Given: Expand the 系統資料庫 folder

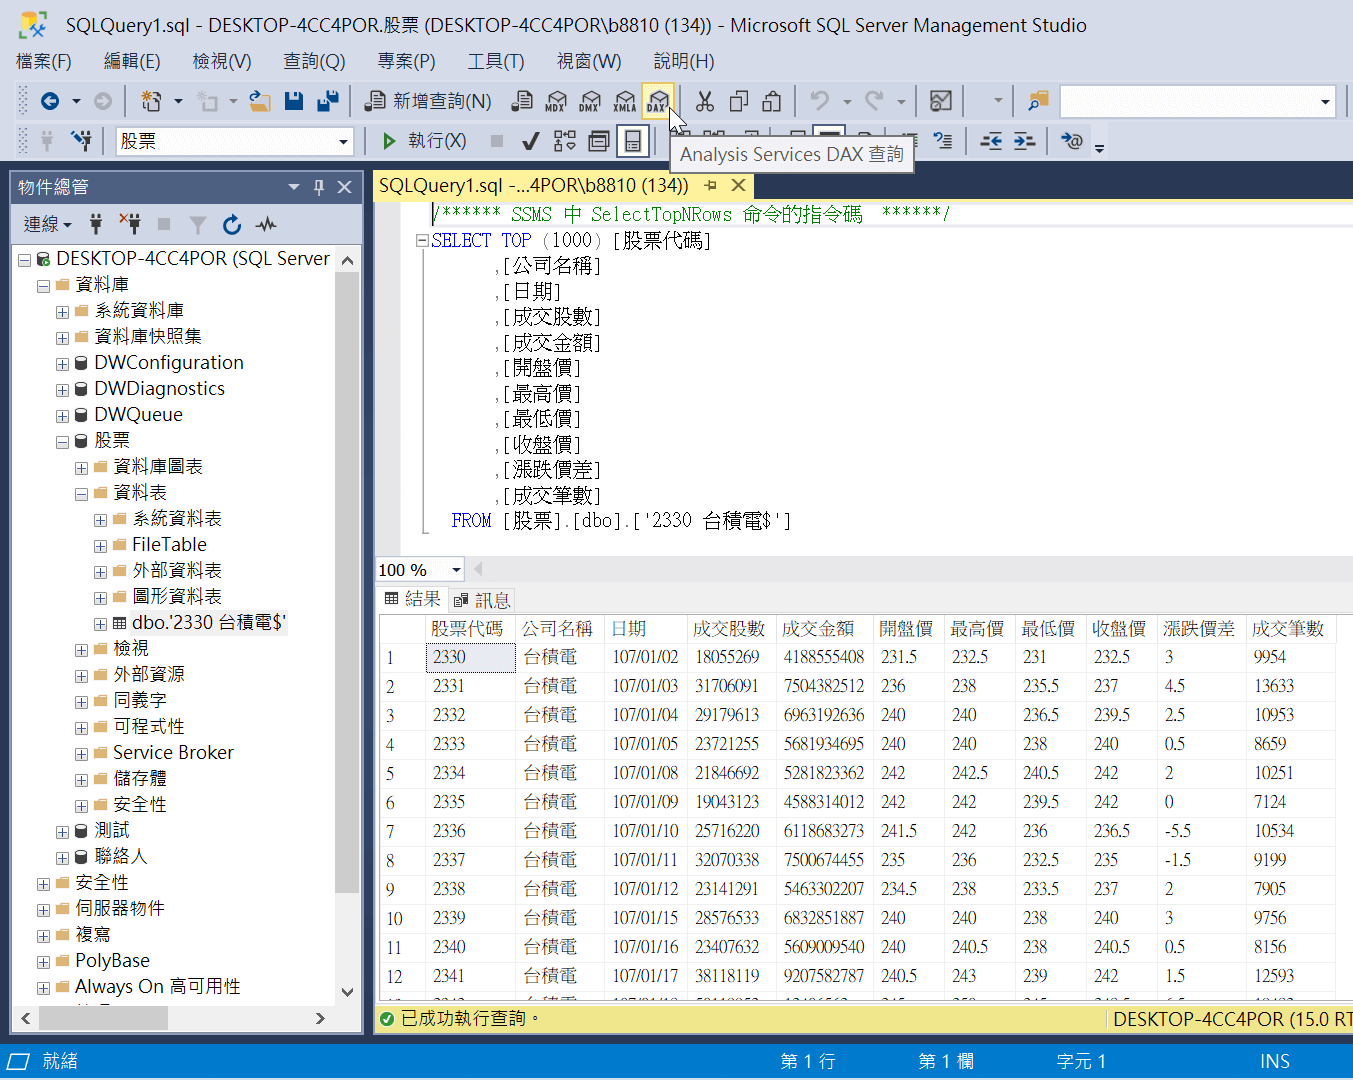Looking at the screenshot, I should 62,312.
